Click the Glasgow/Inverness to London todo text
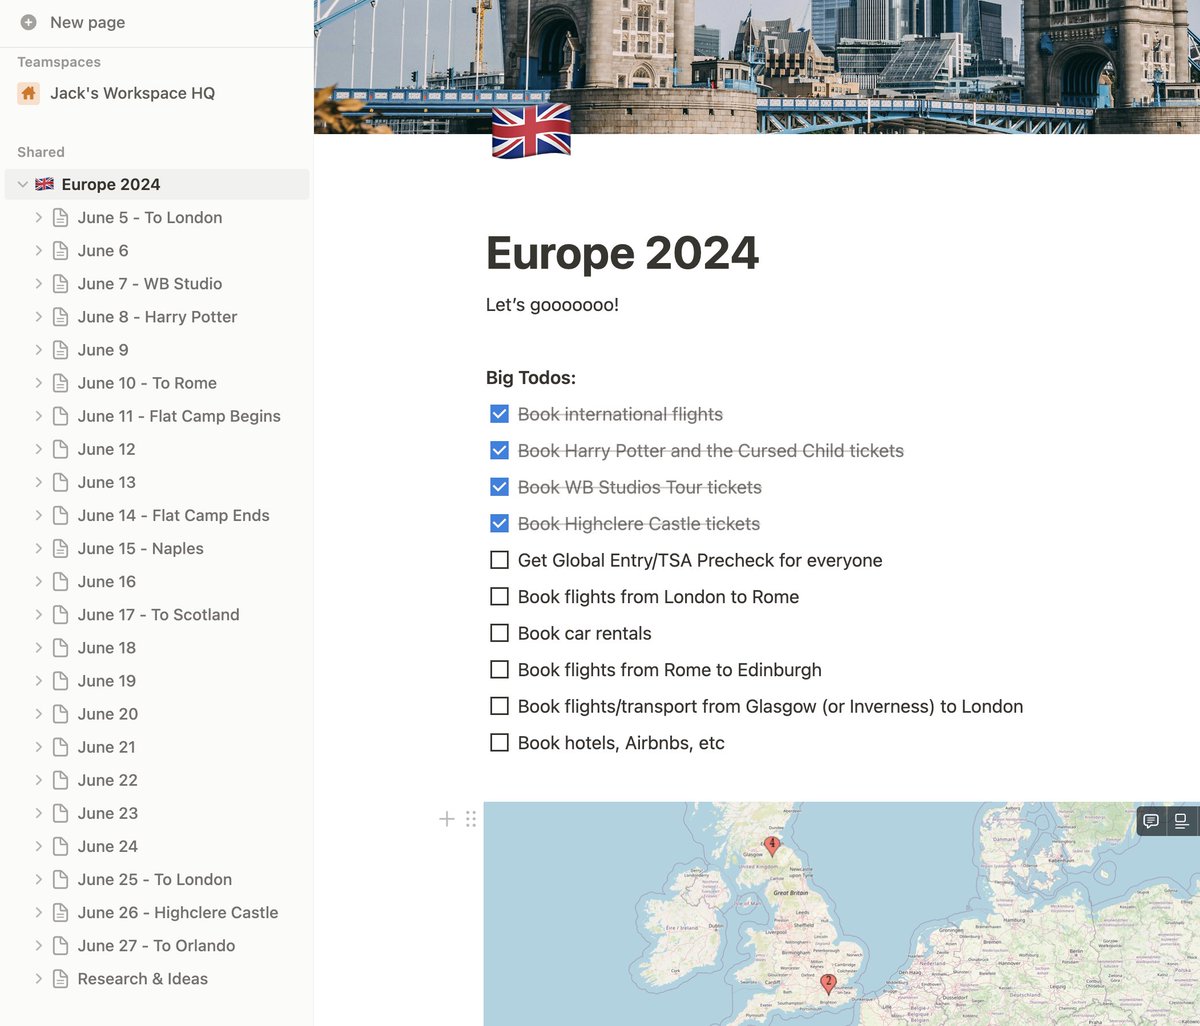 (770, 707)
